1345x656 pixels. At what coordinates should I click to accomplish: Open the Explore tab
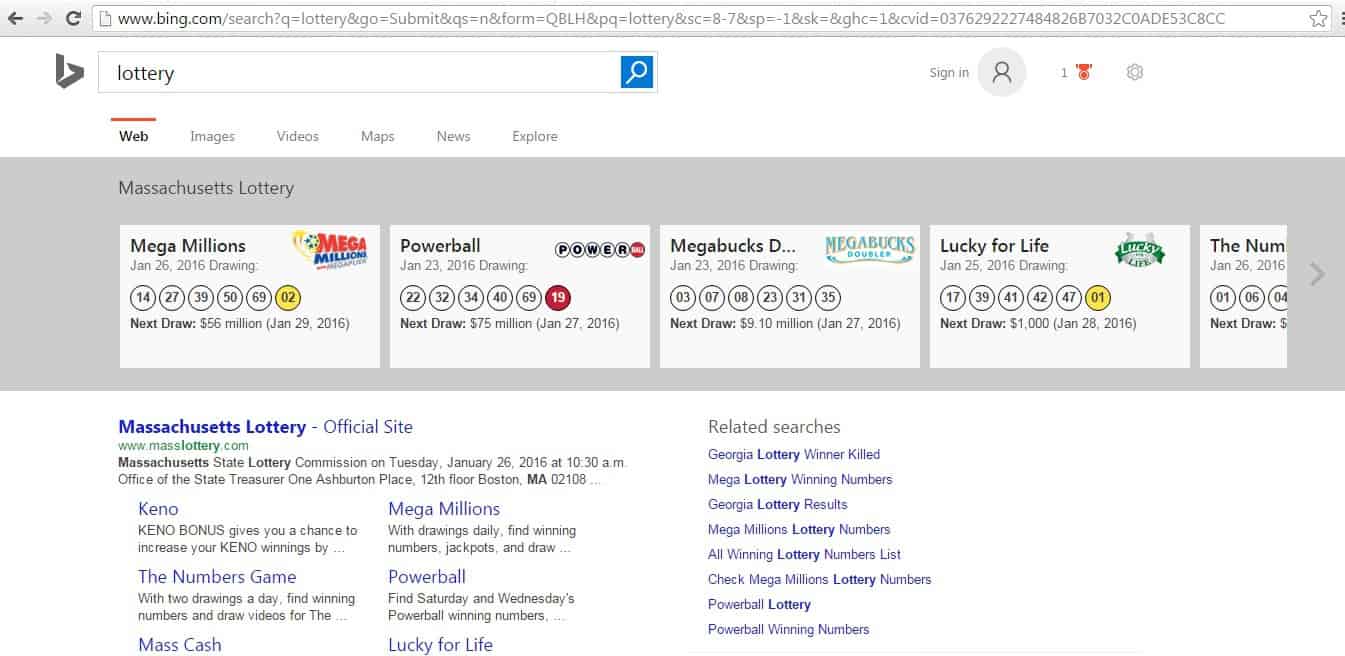tap(535, 136)
